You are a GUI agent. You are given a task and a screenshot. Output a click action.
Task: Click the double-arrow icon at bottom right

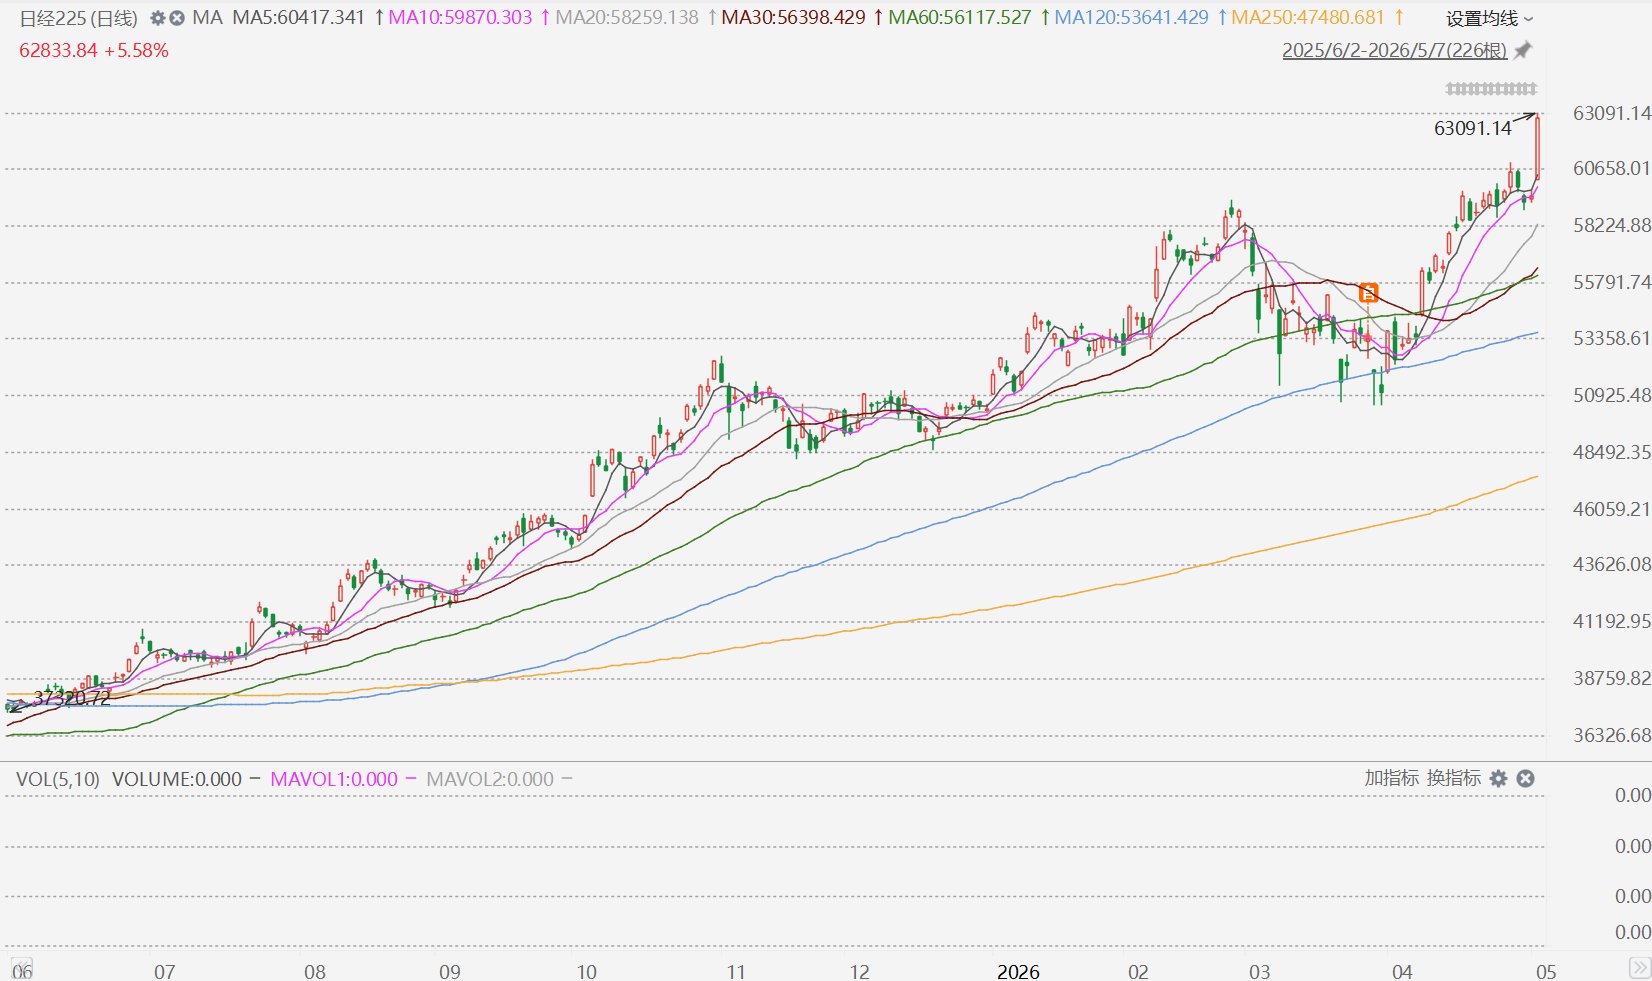pos(1639,968)
